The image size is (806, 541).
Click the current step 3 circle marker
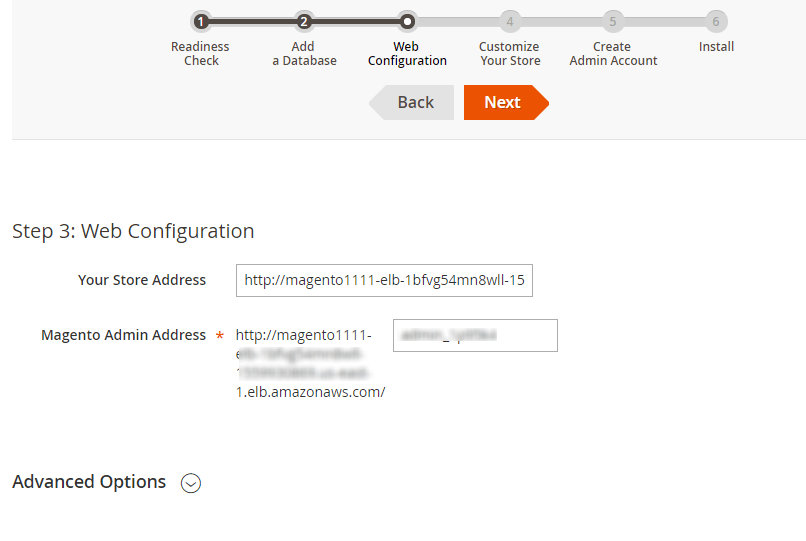[407, 21]
